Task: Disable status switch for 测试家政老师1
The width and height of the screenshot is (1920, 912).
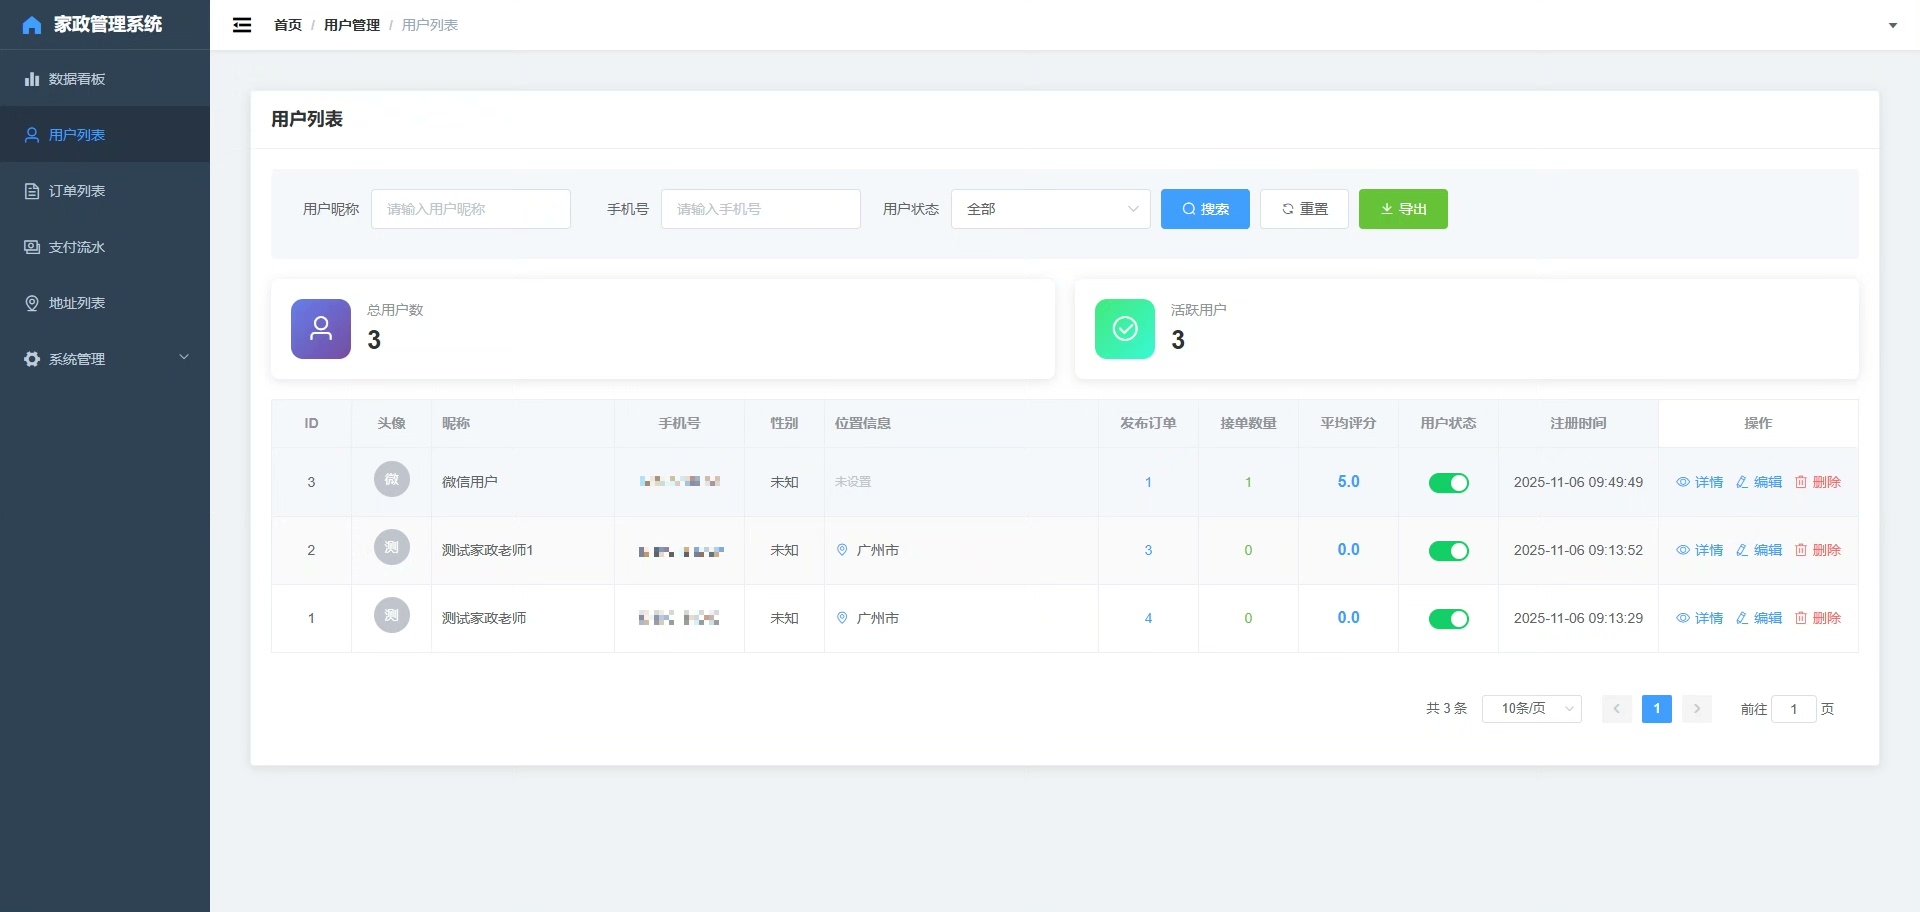Action: coord(1448,551)
